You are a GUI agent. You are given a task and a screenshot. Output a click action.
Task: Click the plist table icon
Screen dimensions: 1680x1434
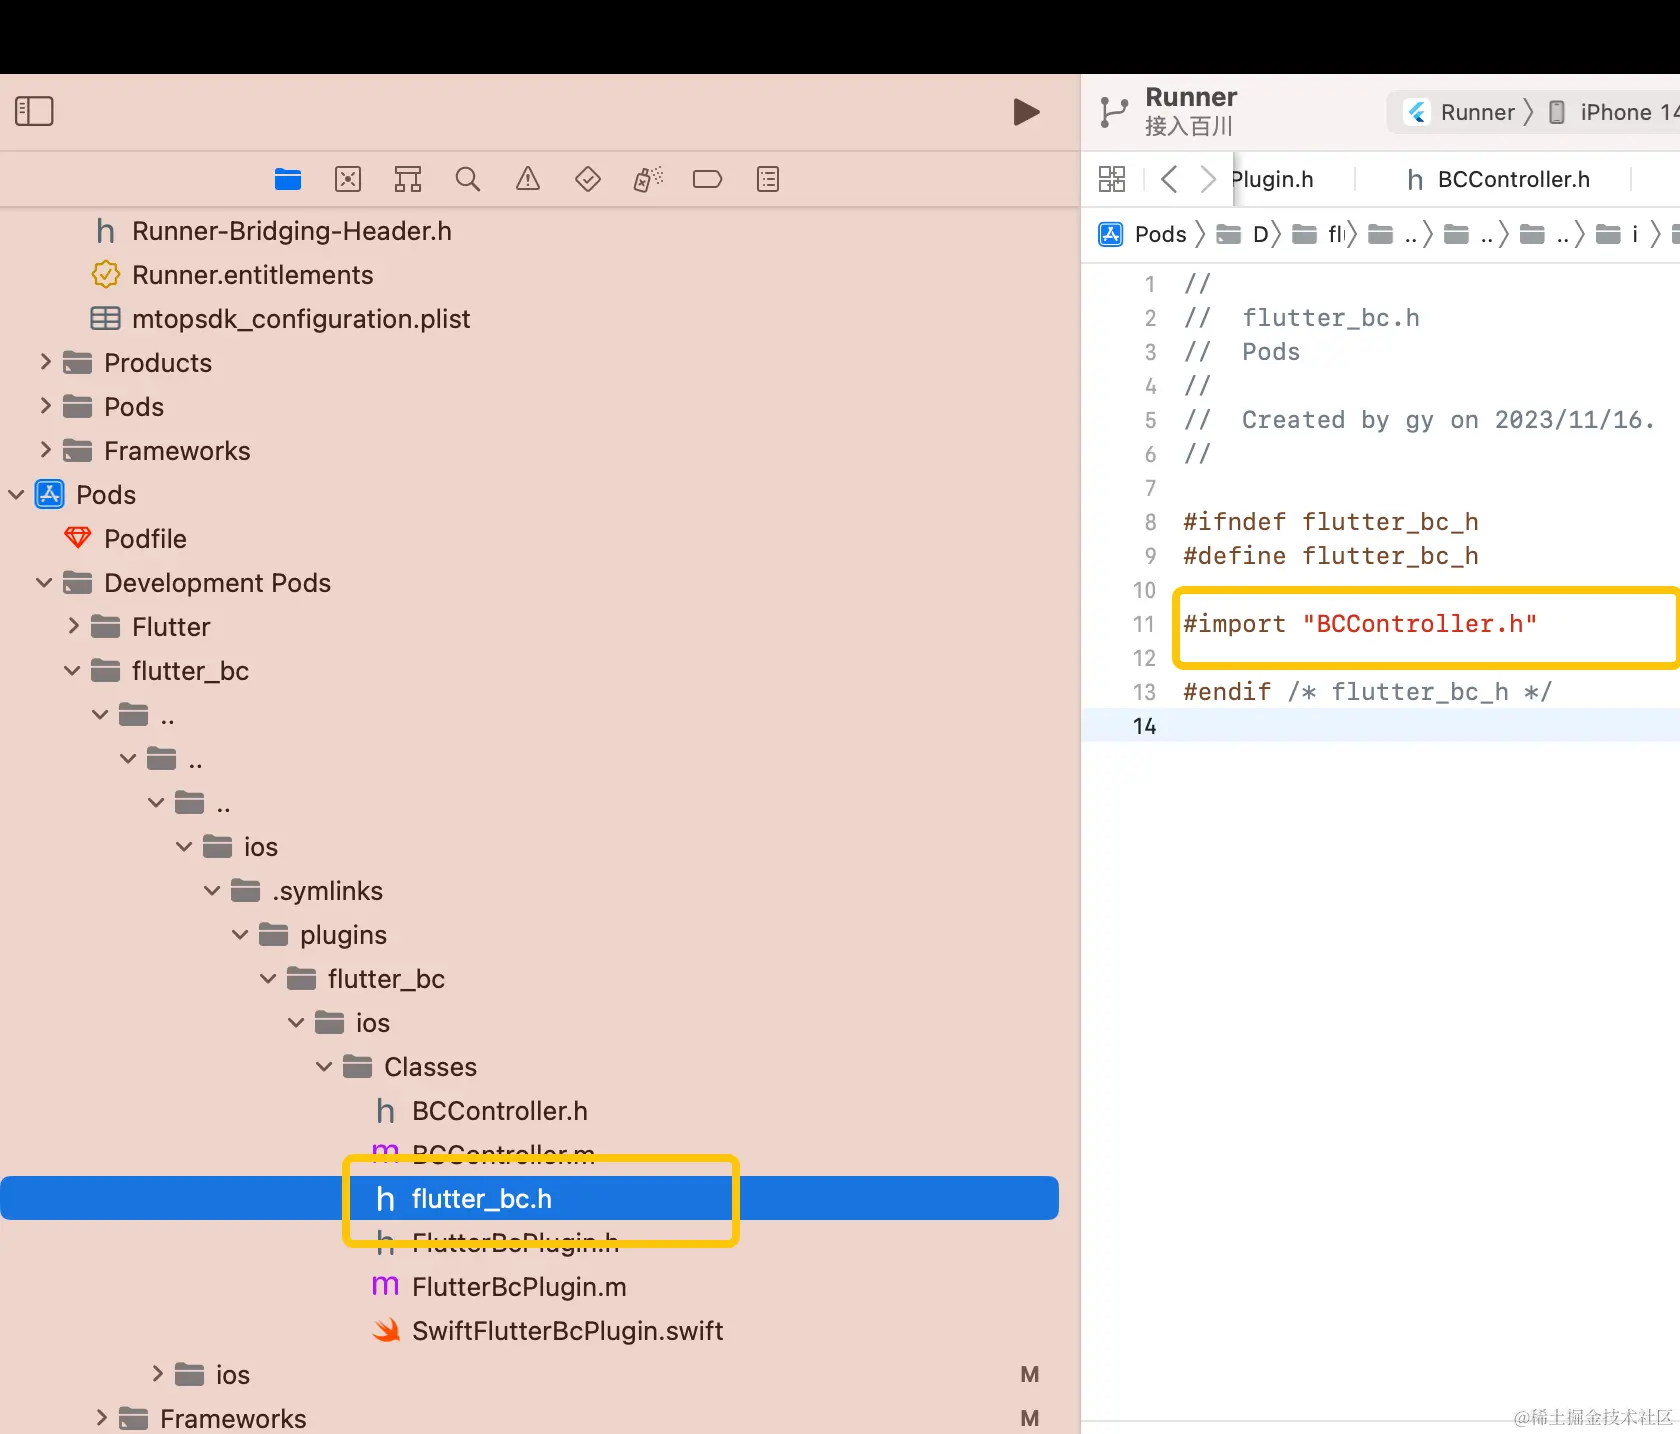click(x=105, y=318)
